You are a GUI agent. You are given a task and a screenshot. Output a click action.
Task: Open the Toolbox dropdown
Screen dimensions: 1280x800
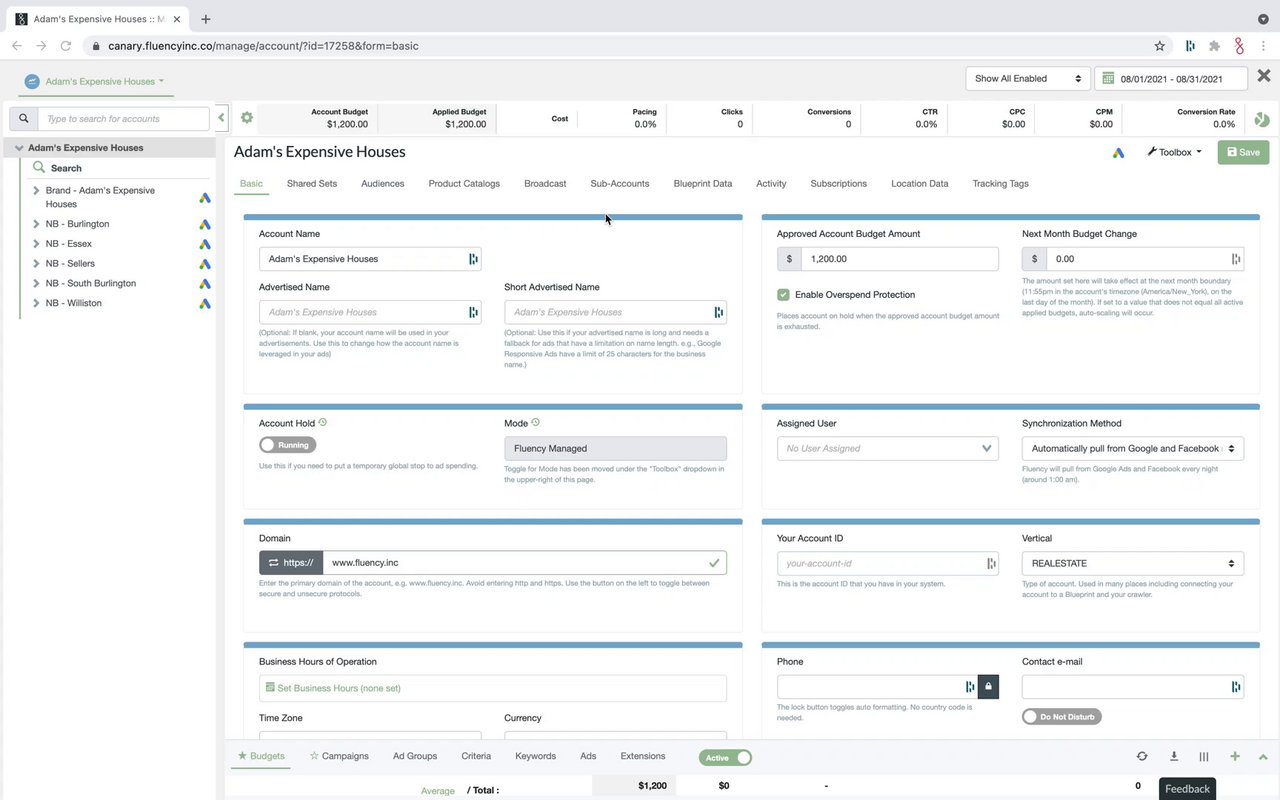coord(1174,152)
